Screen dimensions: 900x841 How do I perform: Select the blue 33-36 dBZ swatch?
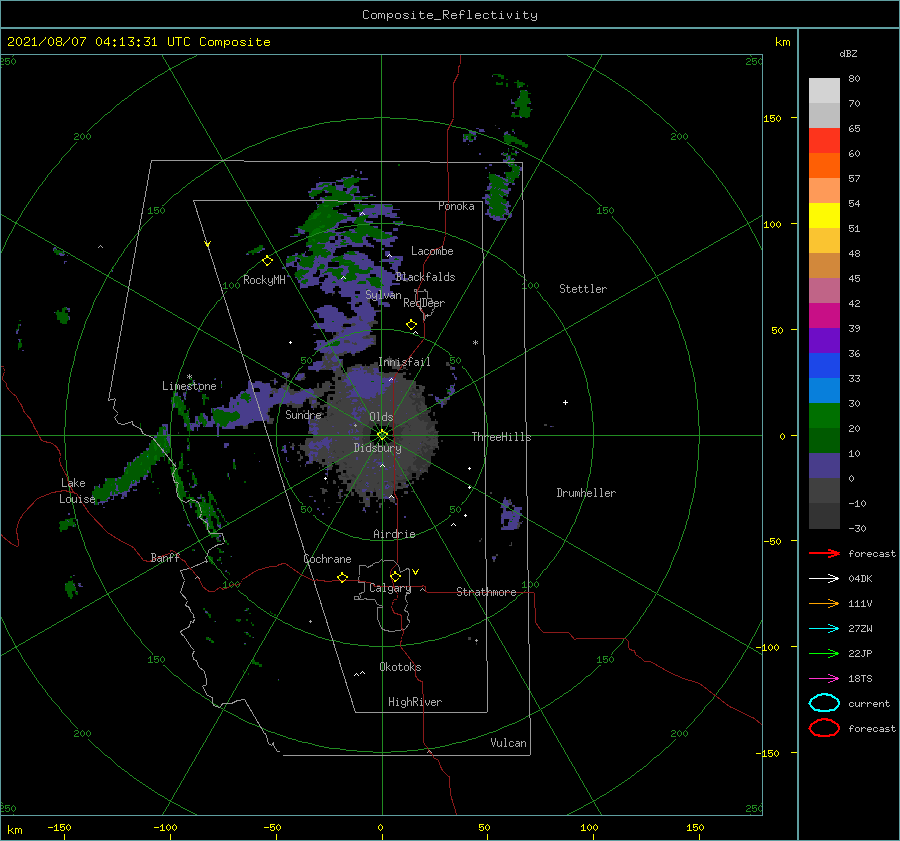824,365
